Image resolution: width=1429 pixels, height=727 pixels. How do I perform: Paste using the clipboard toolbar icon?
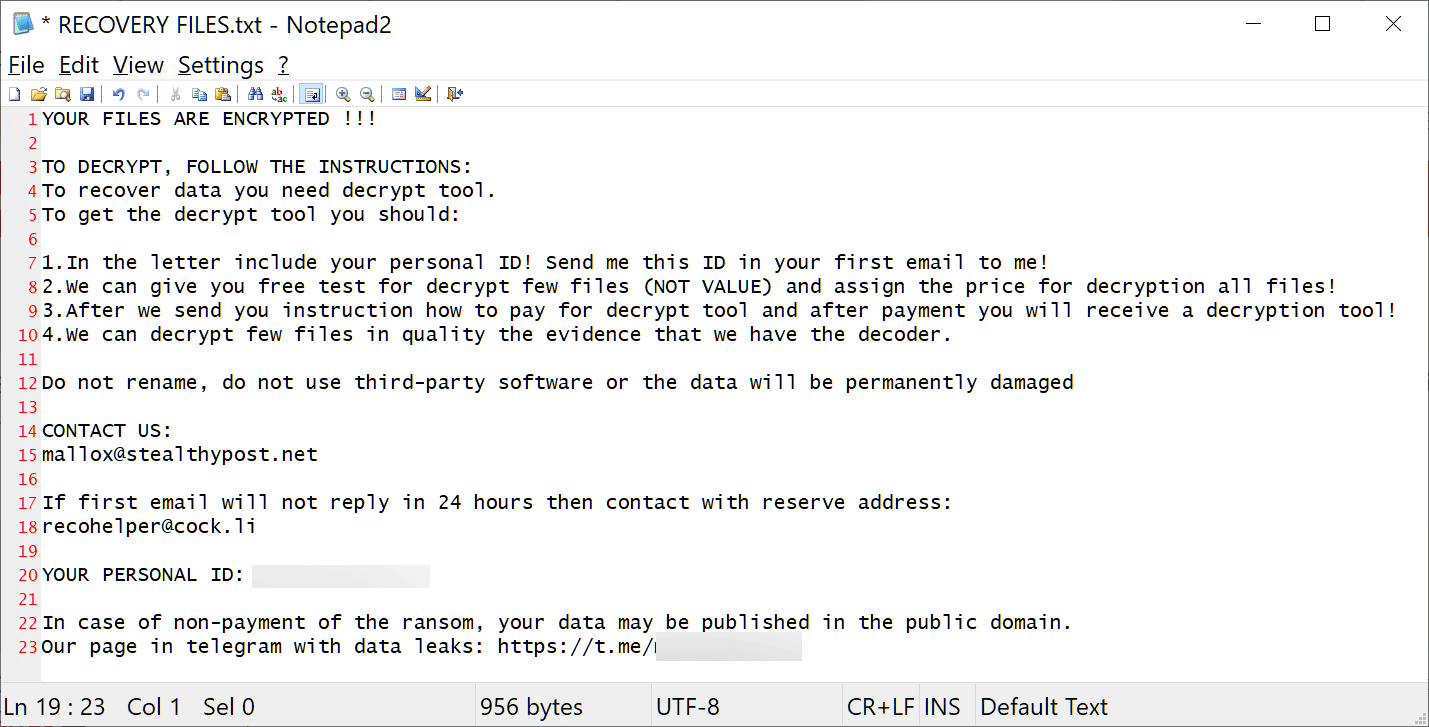point(223,94)
